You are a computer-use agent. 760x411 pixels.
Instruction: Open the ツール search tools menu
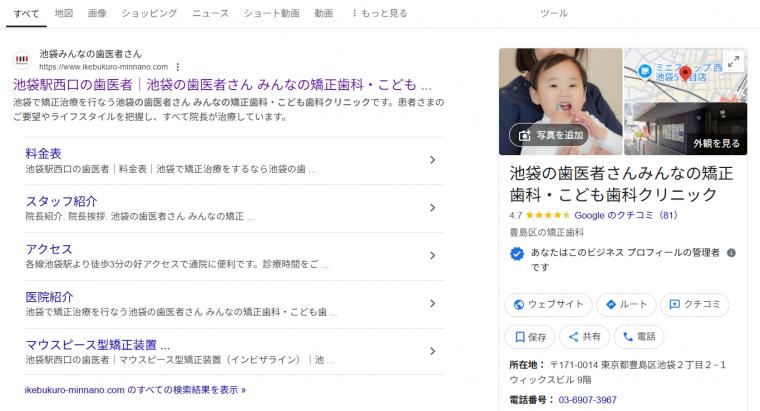(554, 13)
